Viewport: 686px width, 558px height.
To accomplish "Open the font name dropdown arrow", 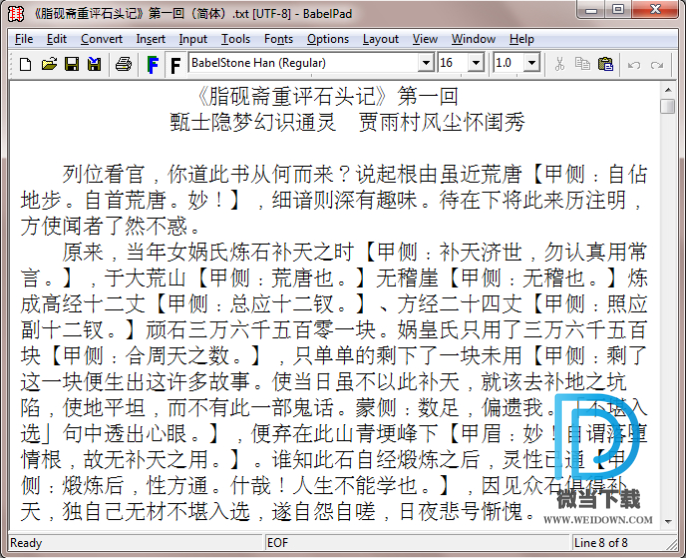I will [426, 63].
